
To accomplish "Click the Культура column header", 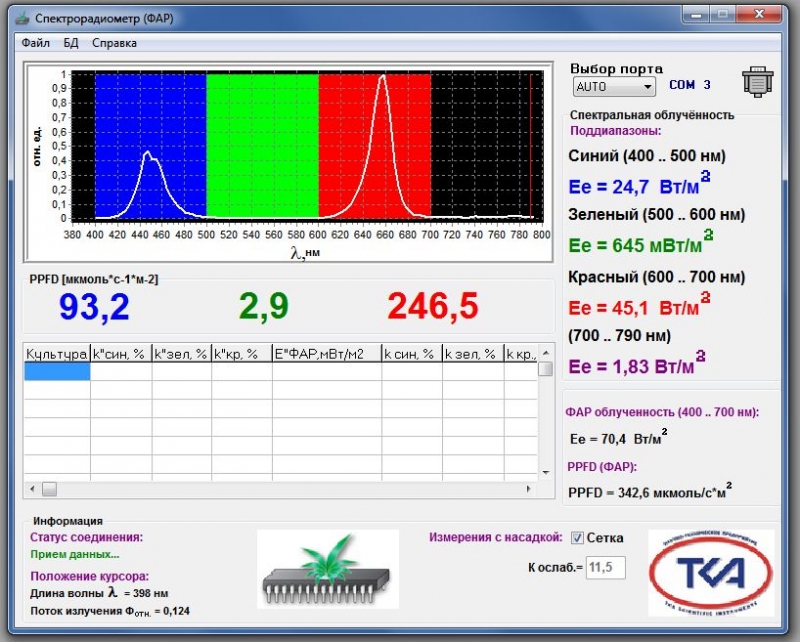I will pyautogui.click(x=57, y=354).
